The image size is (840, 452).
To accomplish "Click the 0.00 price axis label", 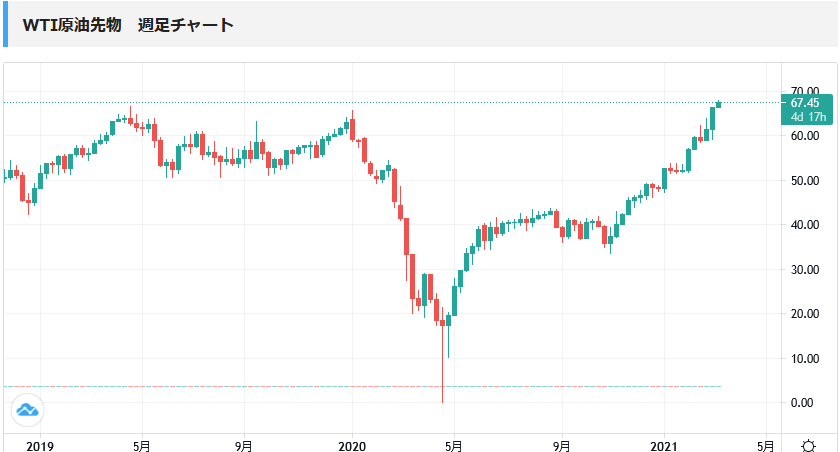I will (805, 403).
